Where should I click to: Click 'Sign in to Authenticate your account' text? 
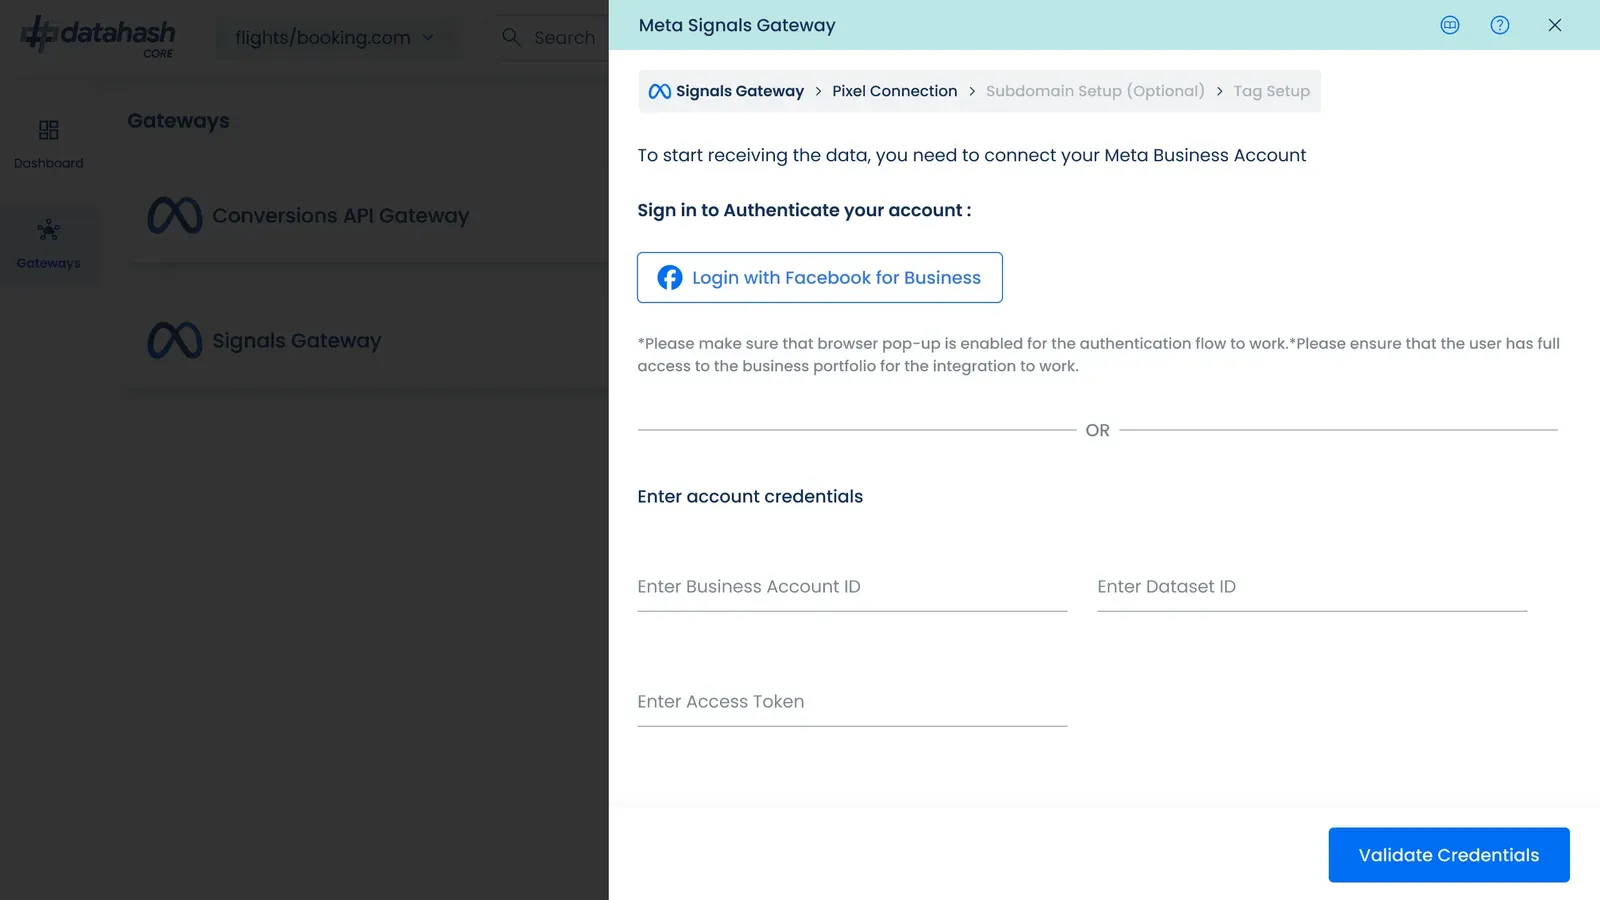pos(804,210)
